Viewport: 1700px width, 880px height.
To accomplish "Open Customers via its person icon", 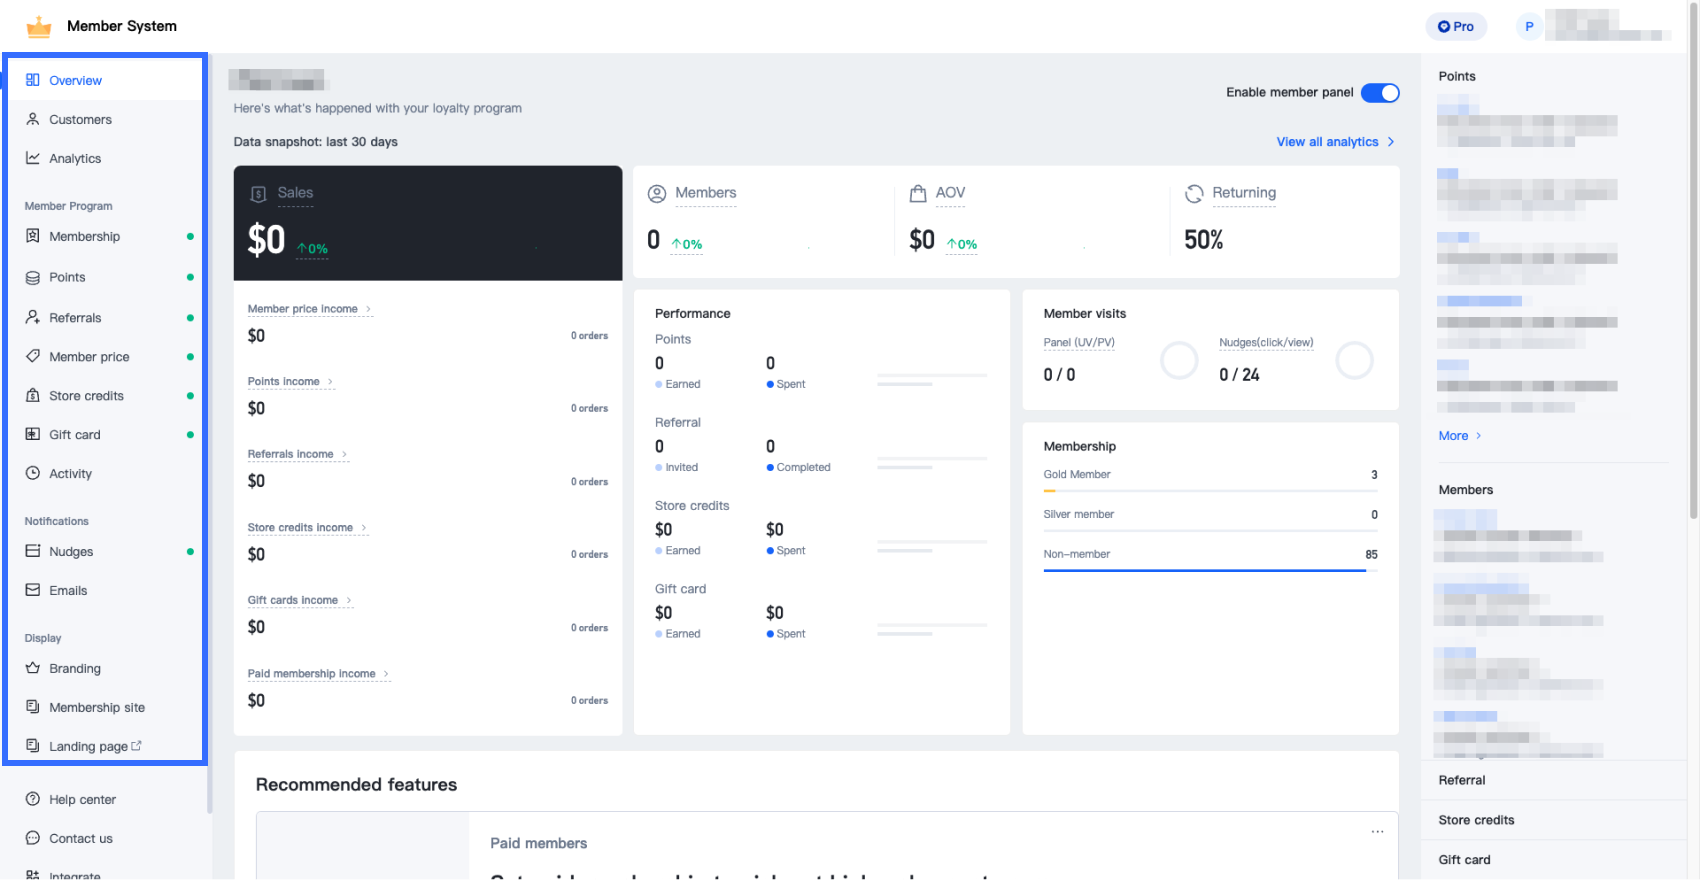I will tap(33, 119).
